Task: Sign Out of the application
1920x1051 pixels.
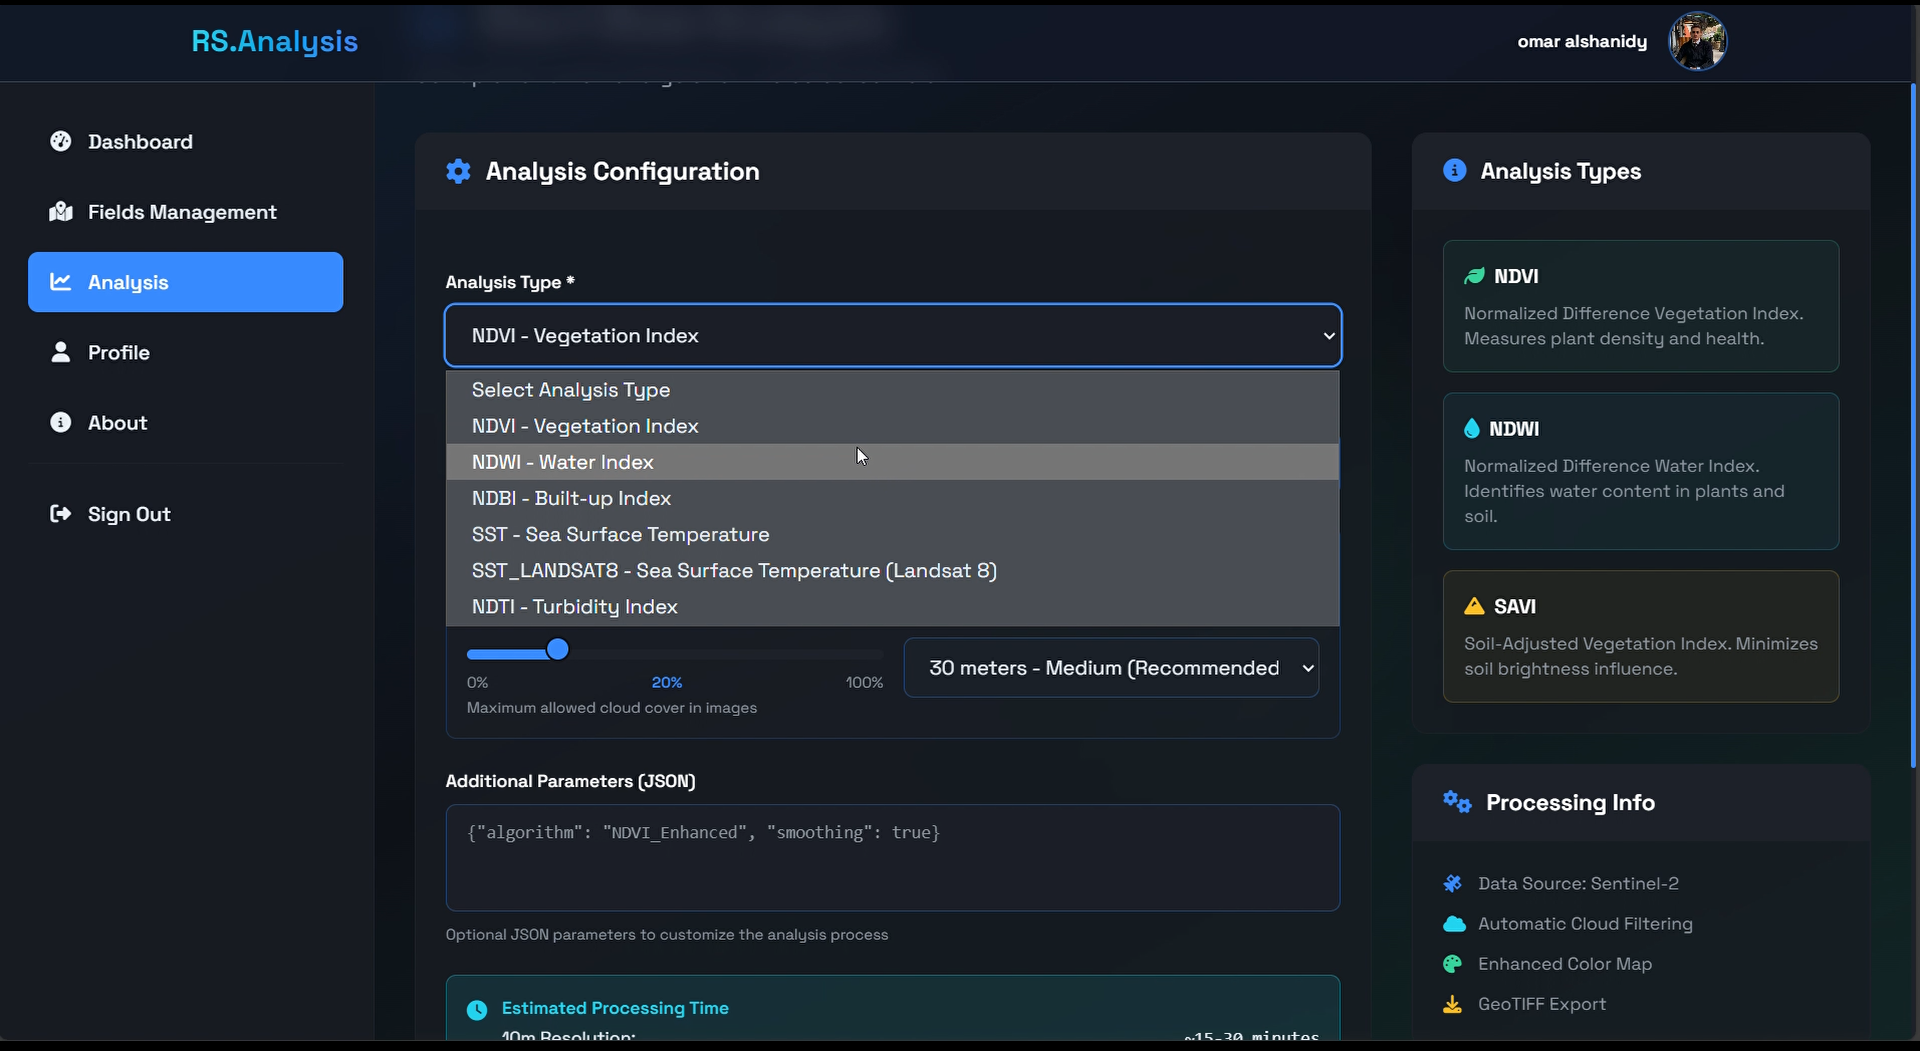Action: point(186,513)
